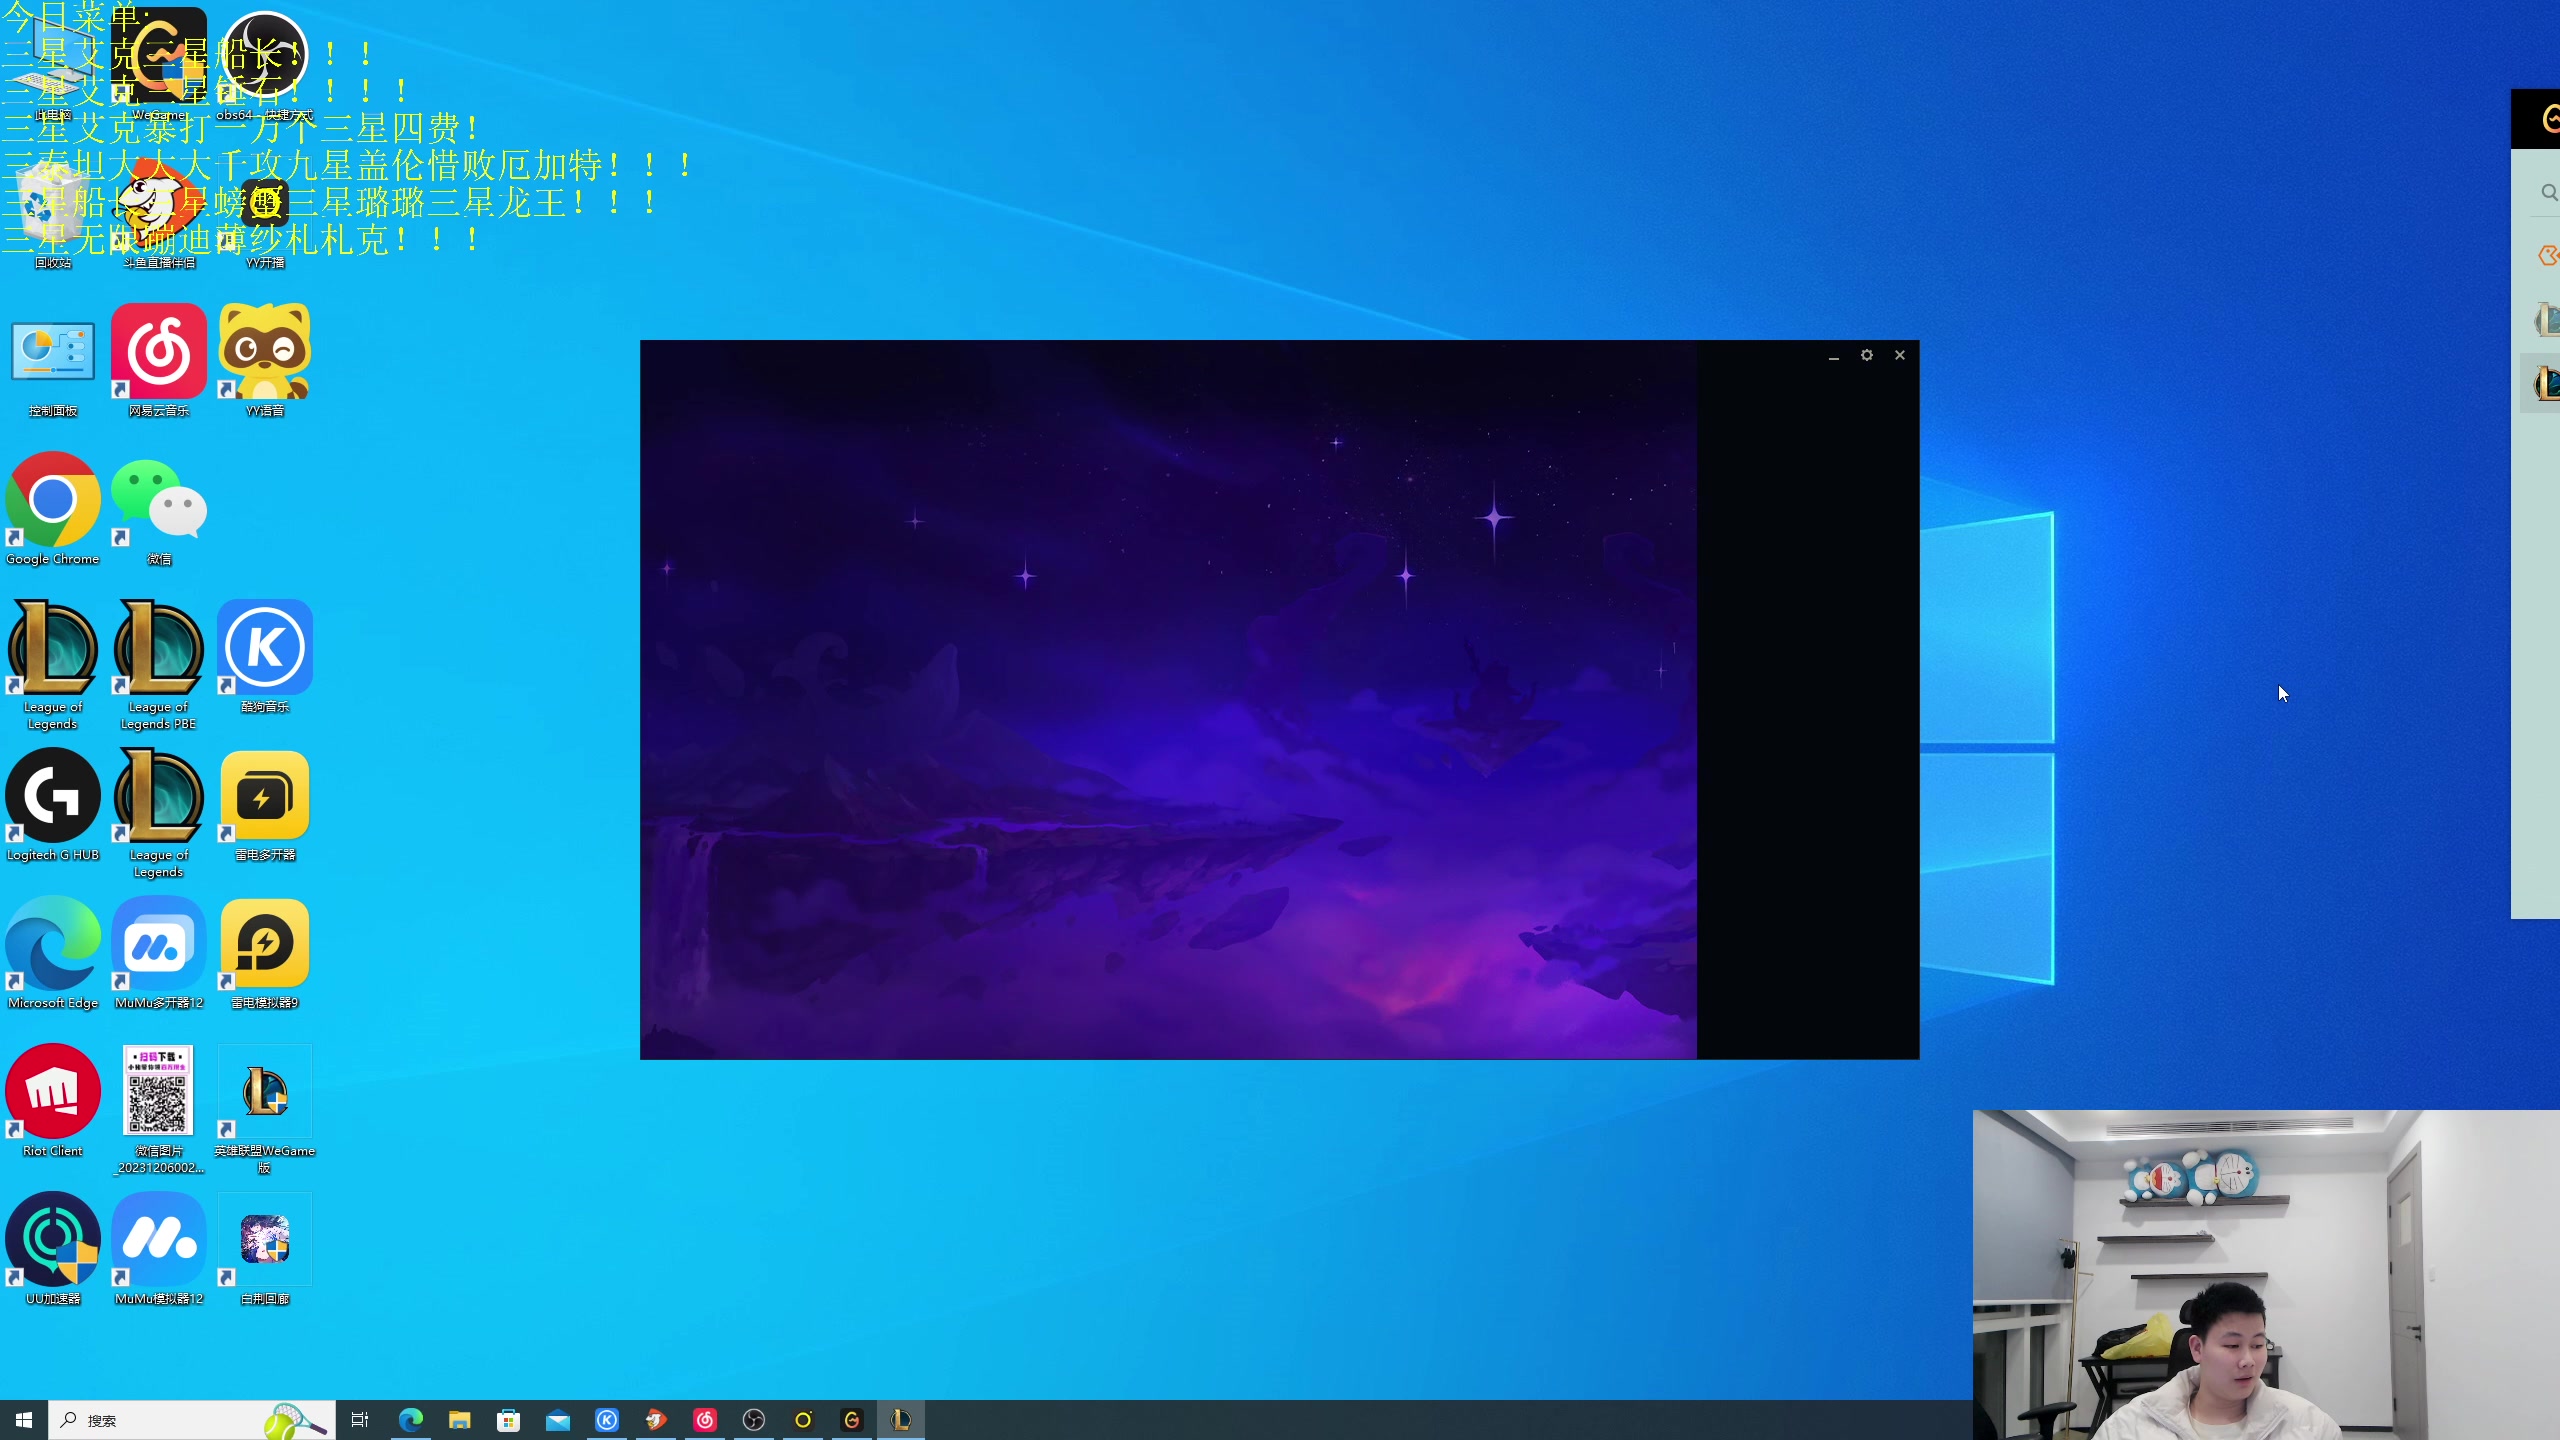Launch 网易云音乐 from the desktop
Screen dimensions: 2560x1440
[x=159, y=362]
